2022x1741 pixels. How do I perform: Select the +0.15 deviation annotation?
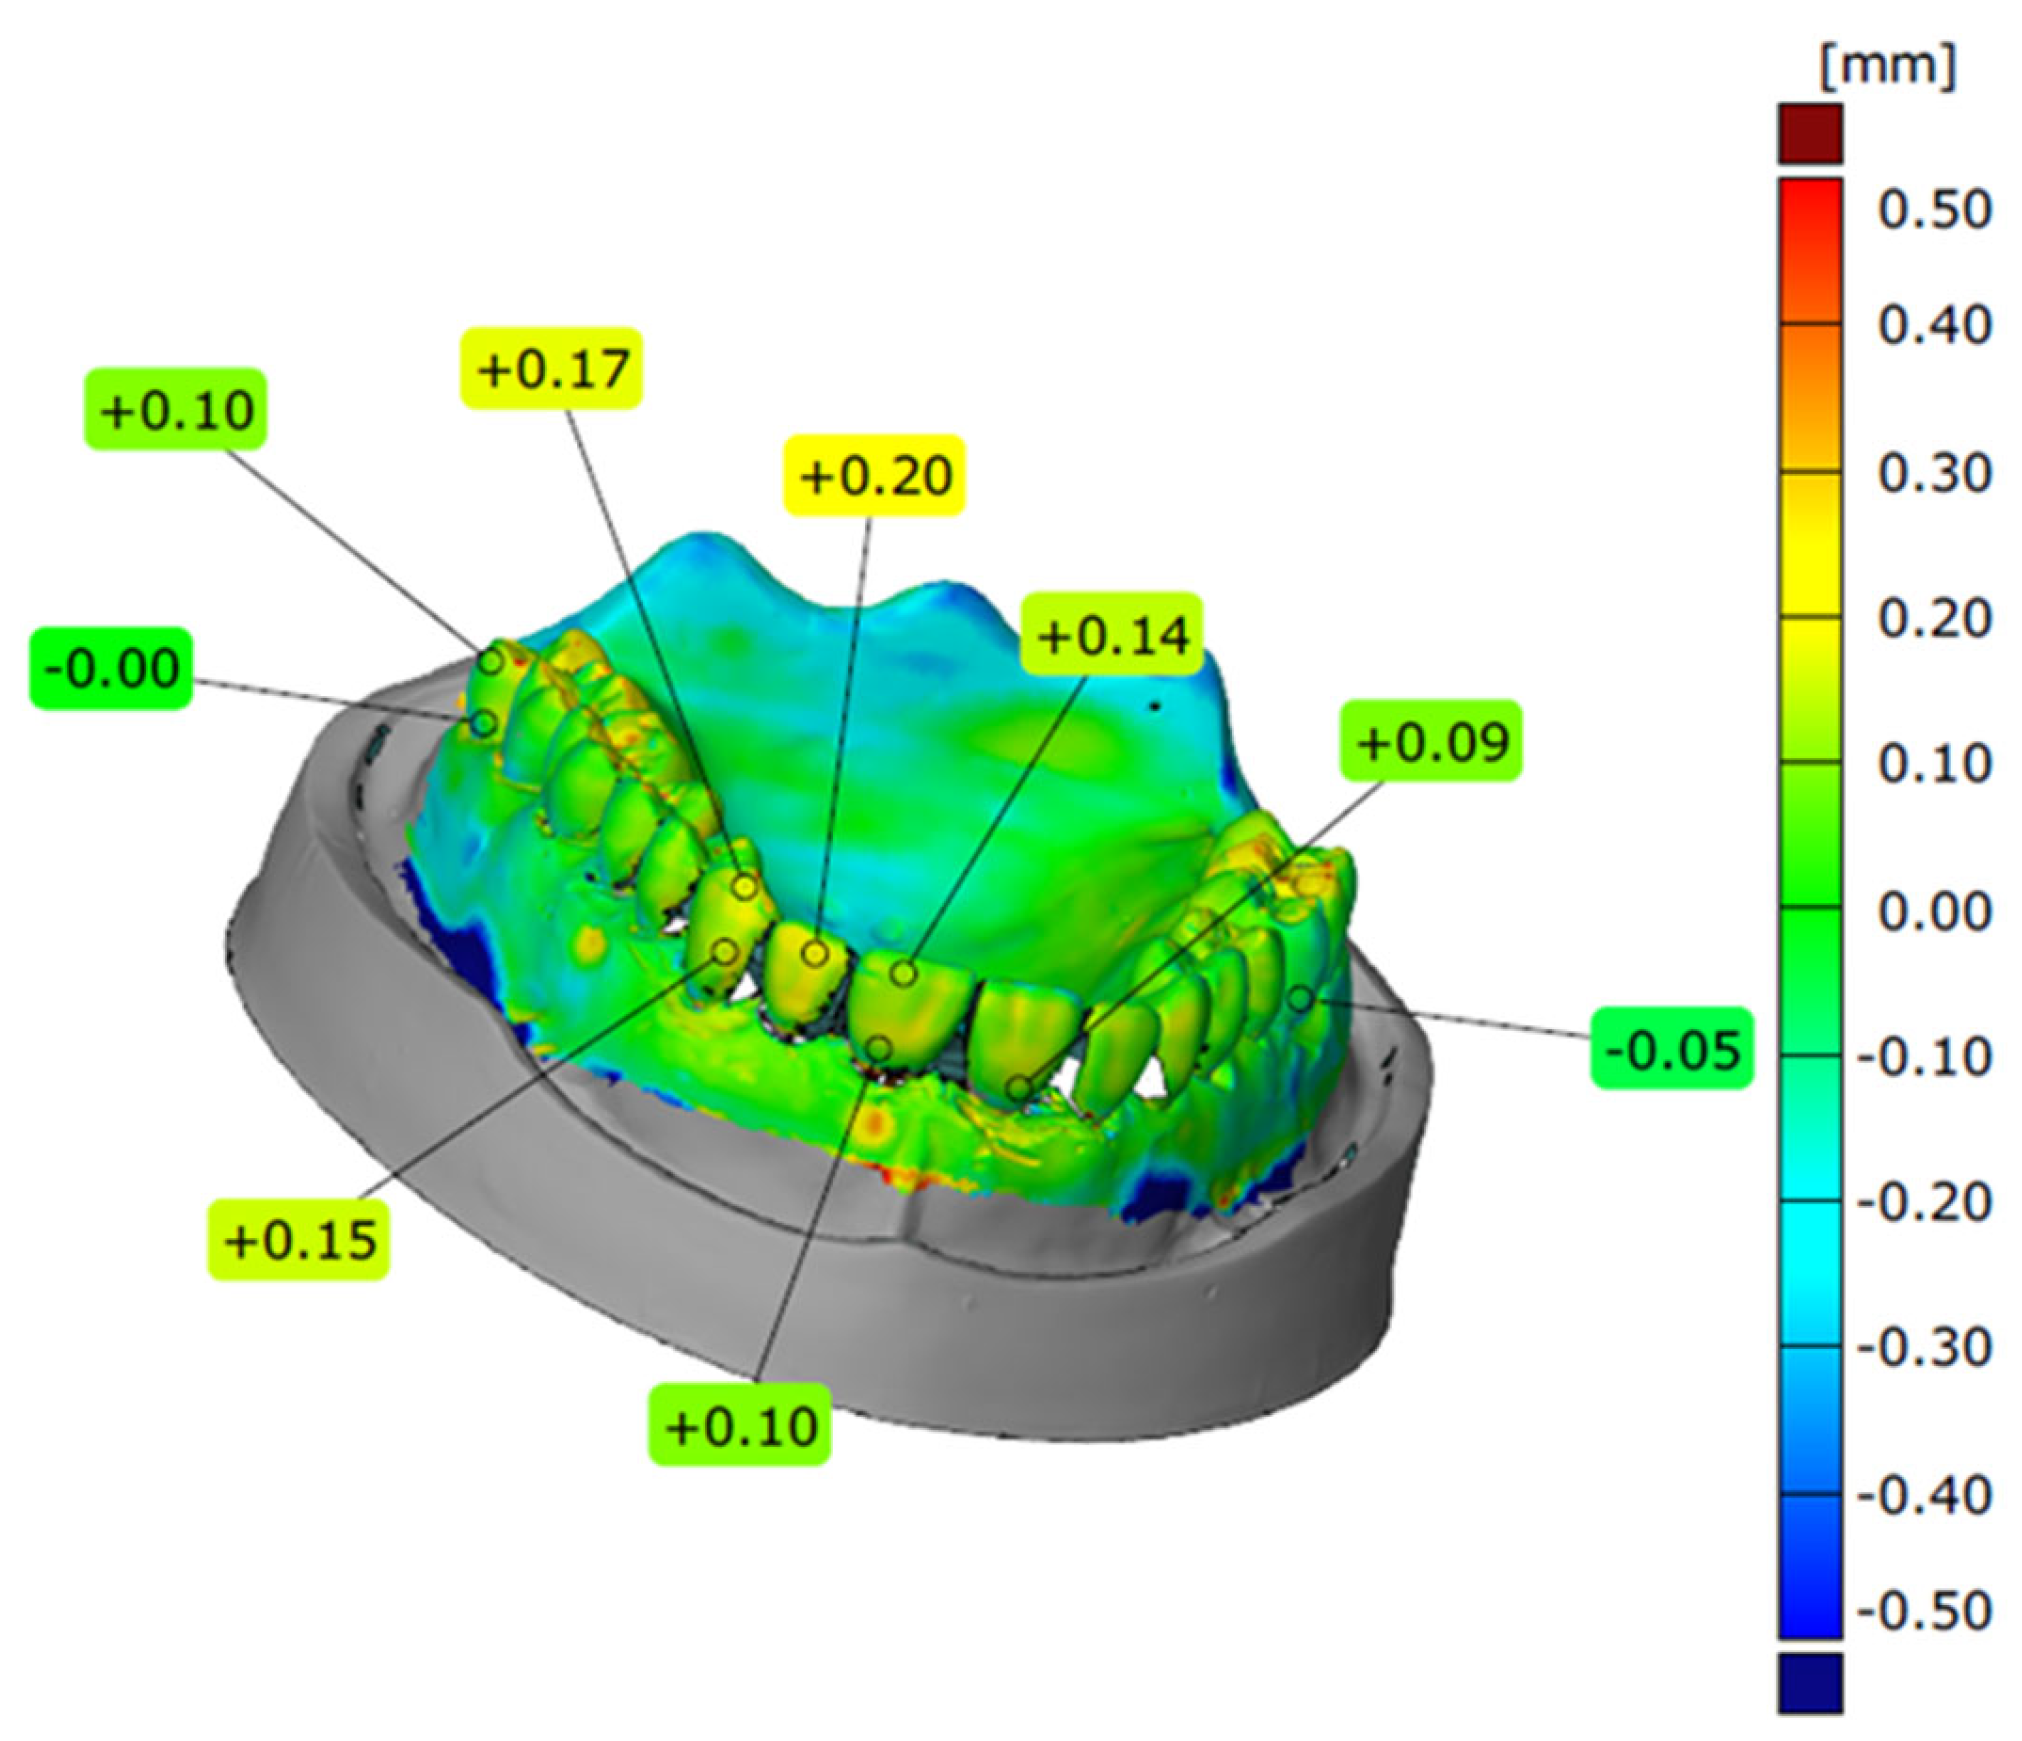click(x=298, y=1240)
